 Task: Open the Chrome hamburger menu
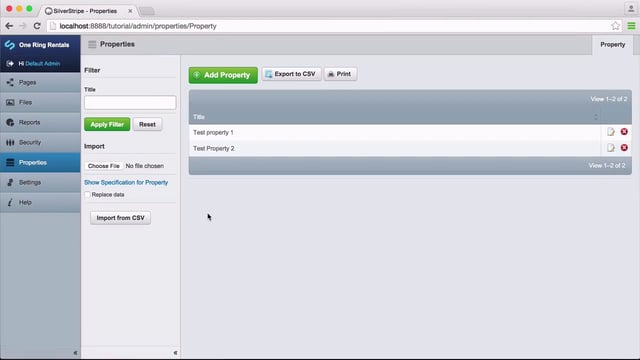(x=631, y=26)
